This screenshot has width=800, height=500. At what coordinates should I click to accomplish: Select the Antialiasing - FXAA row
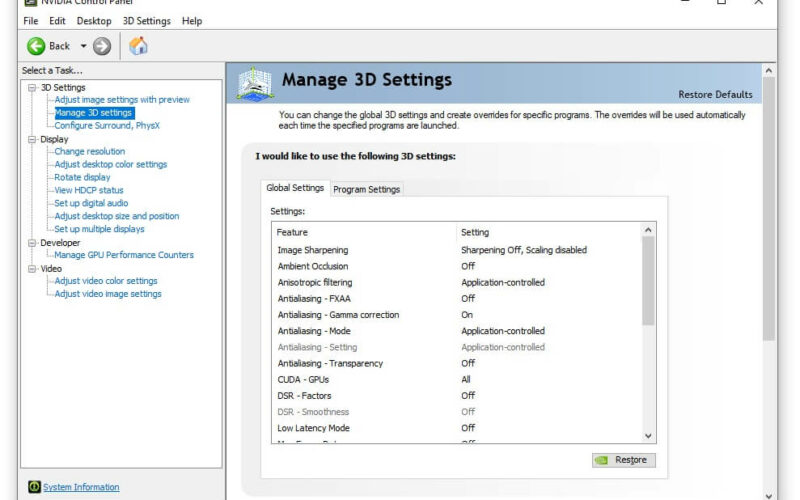pyautogui.click(x=457, y=298)
